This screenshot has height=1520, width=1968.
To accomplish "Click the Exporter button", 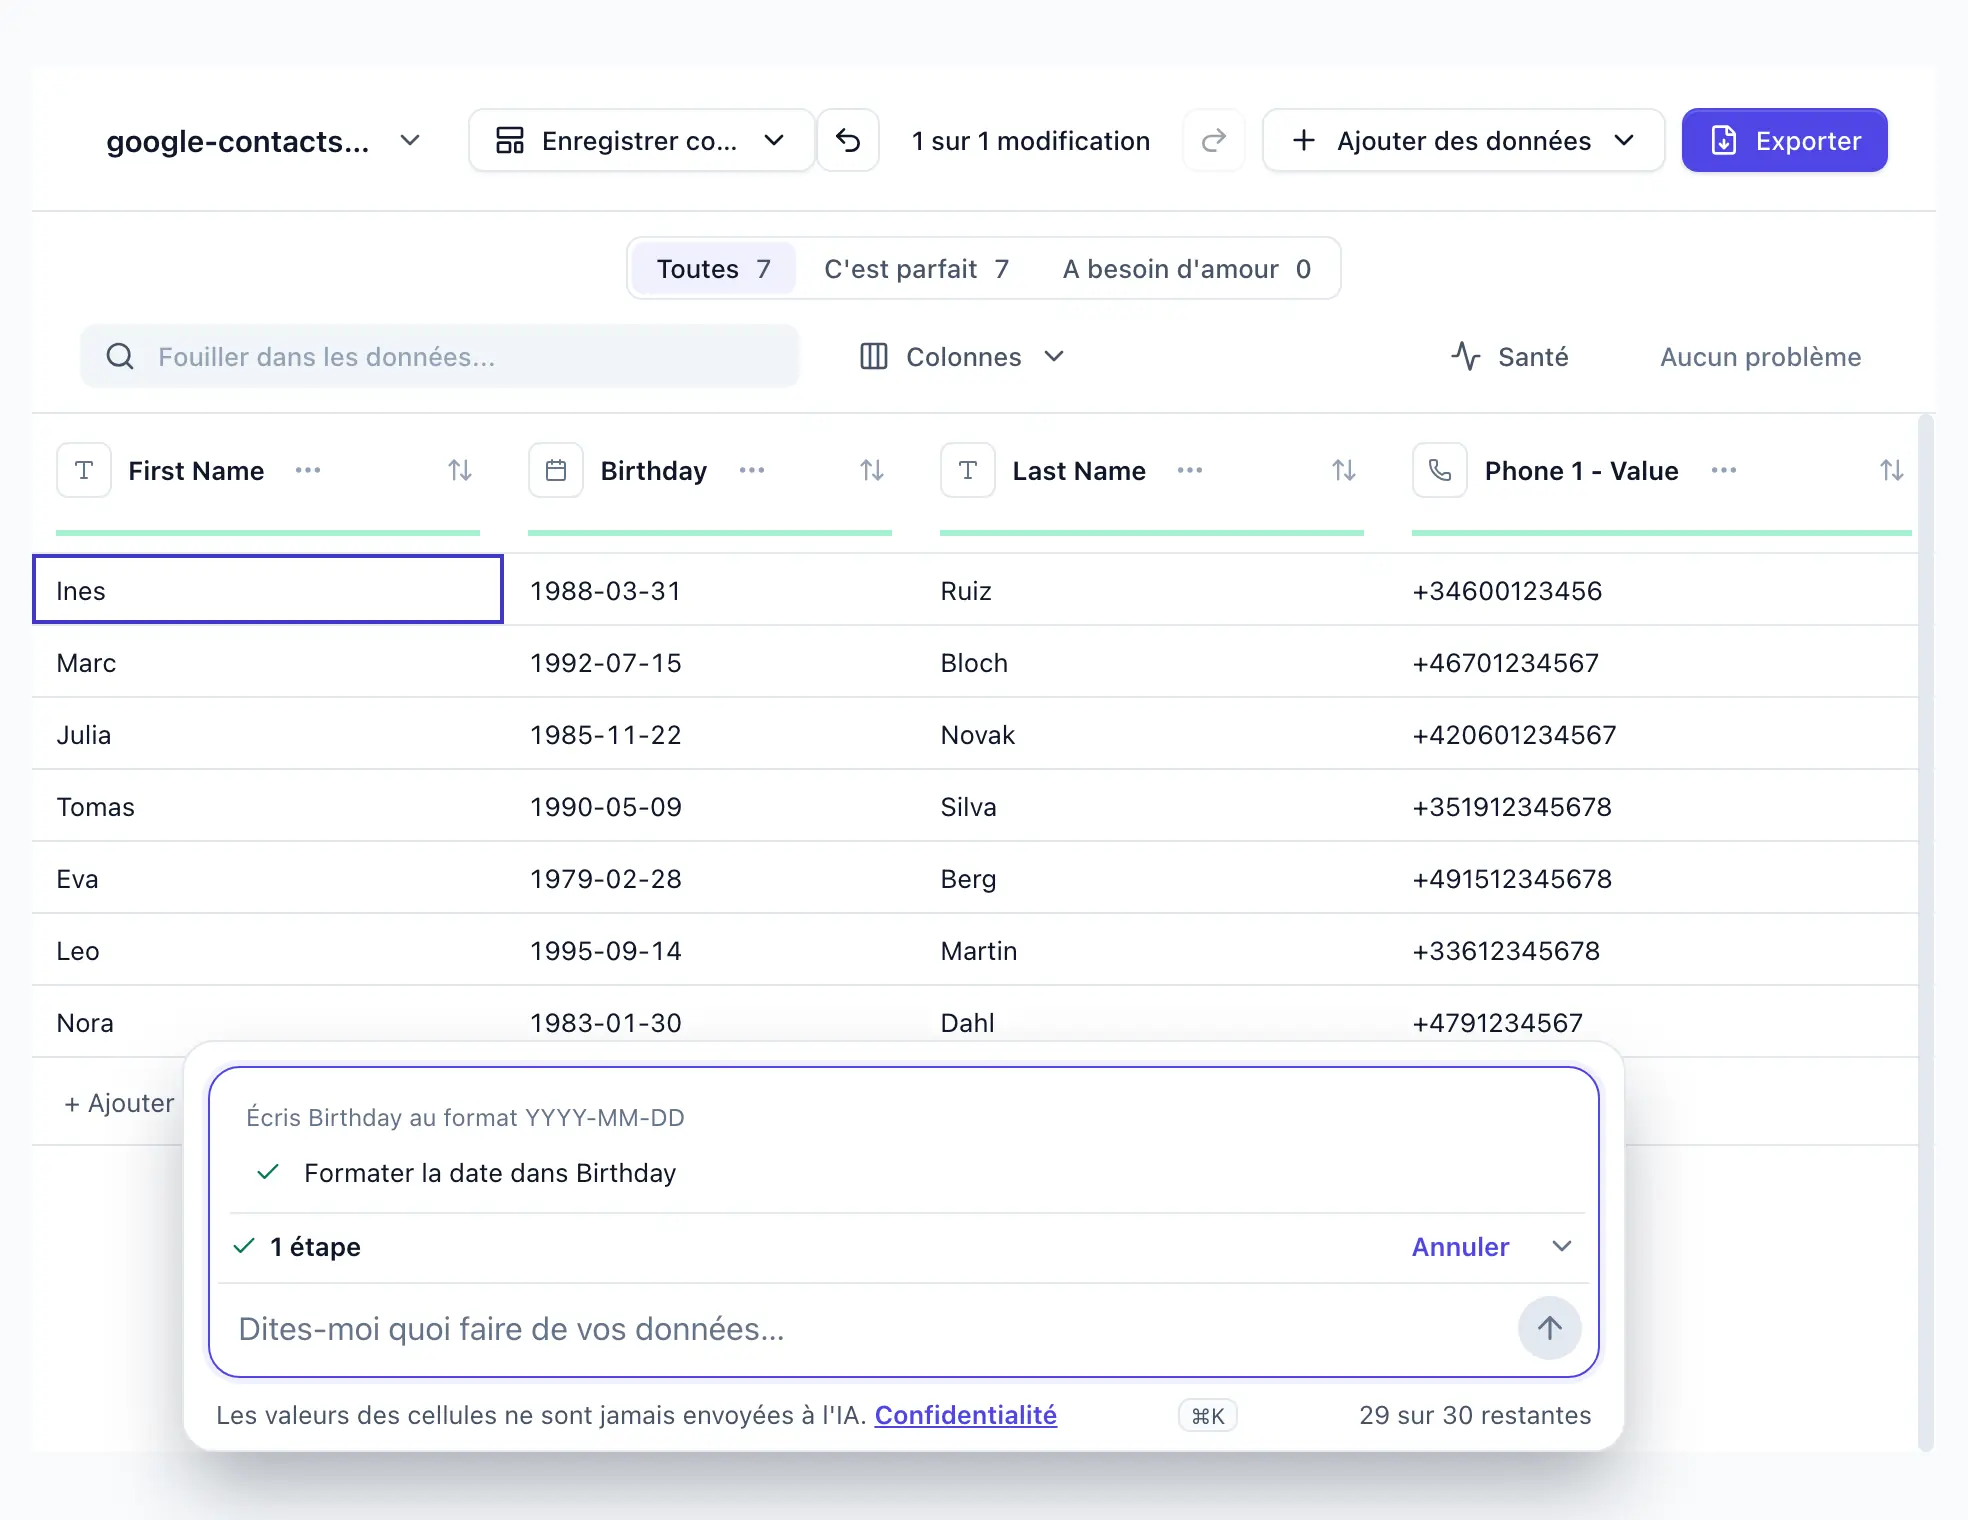I will pyautogui.click(x=1784, y=141).
